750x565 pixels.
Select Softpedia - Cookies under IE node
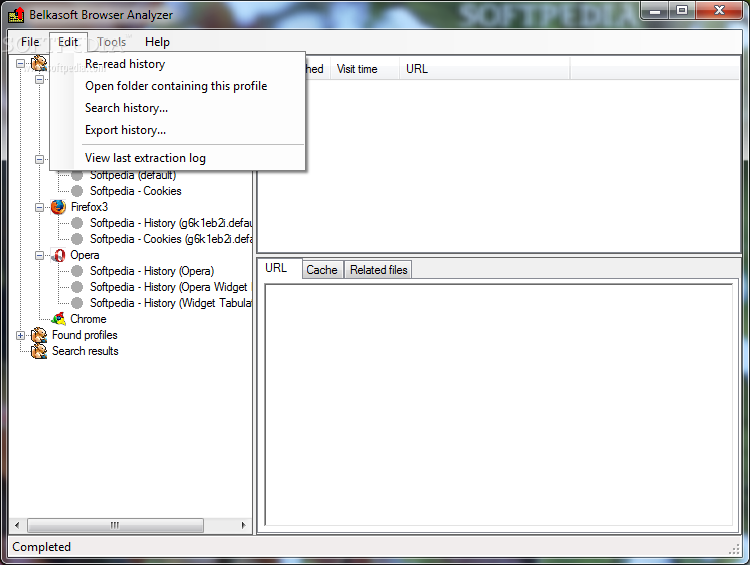point(136,191)
